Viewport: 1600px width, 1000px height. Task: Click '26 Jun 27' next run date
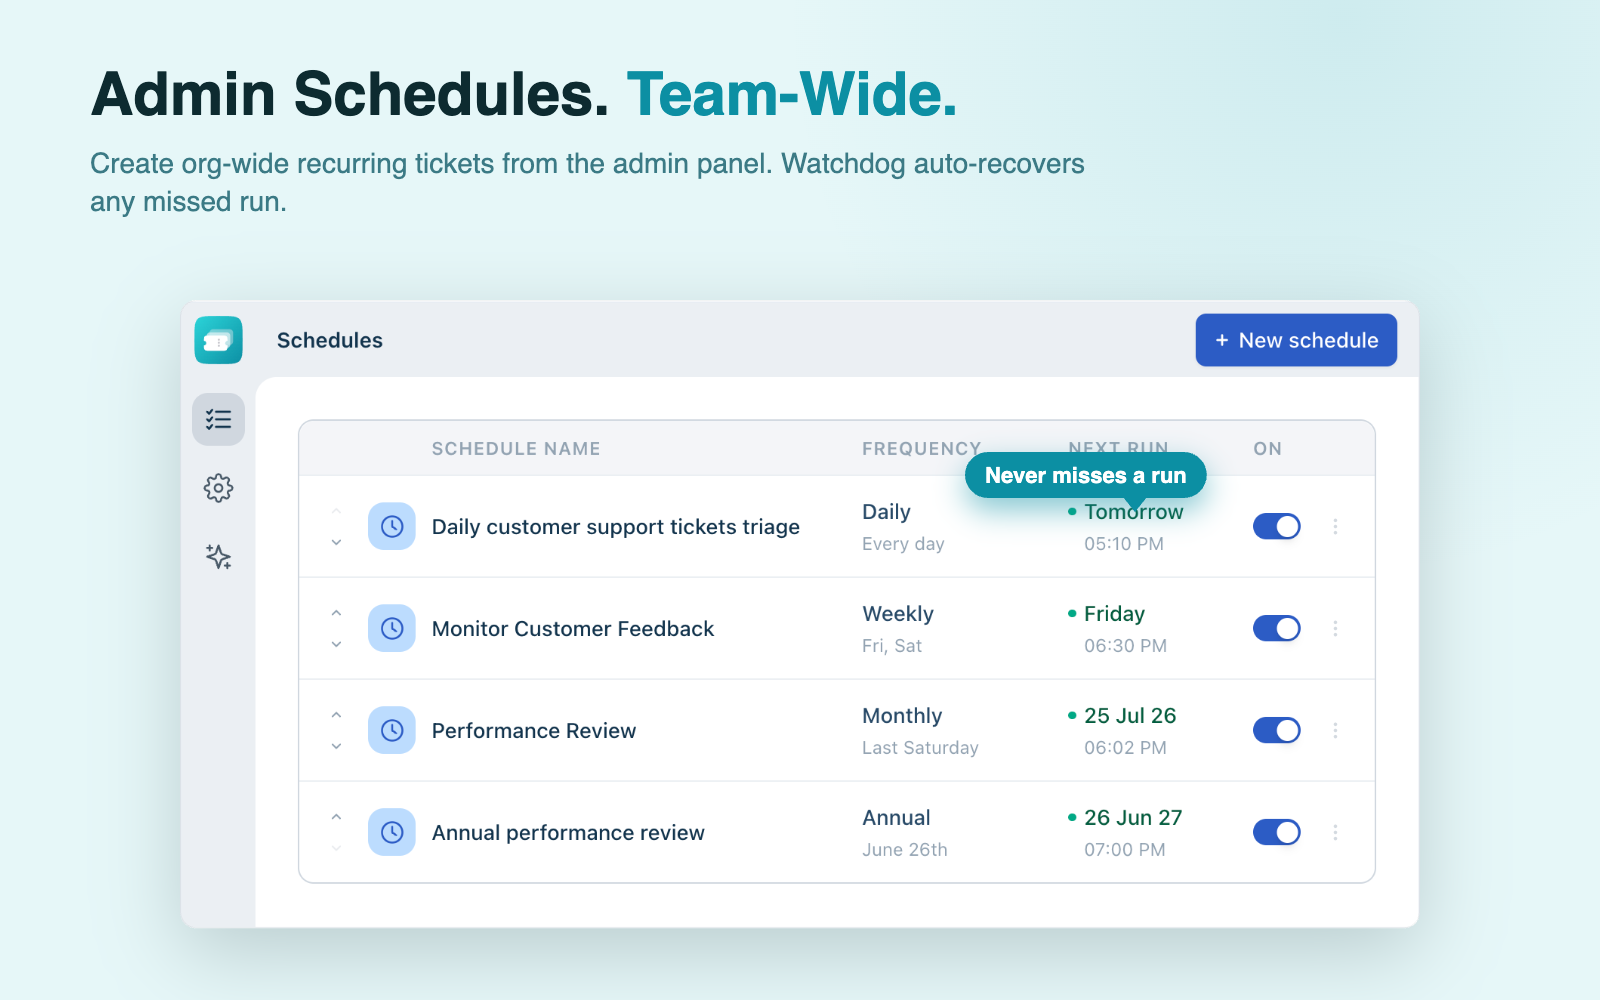tap(1133, 818)
